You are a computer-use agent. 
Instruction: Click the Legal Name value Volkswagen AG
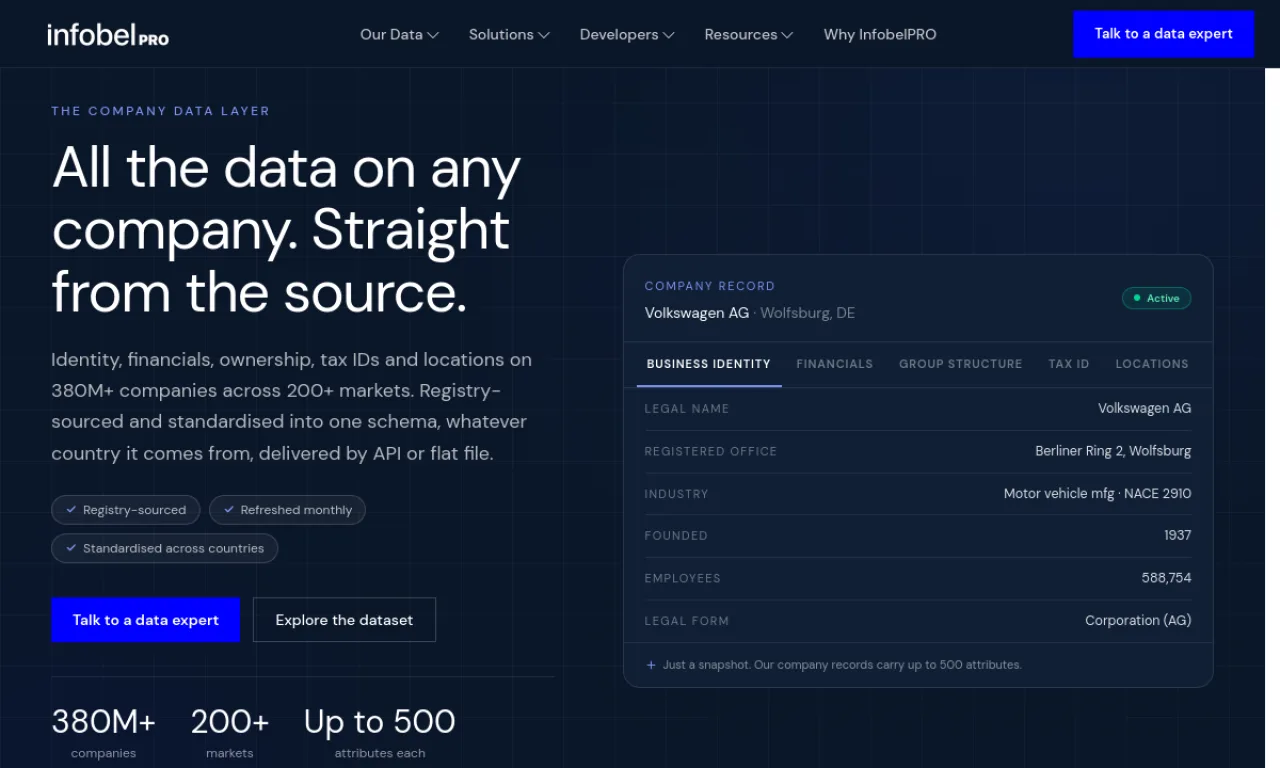coord(1144,408)
